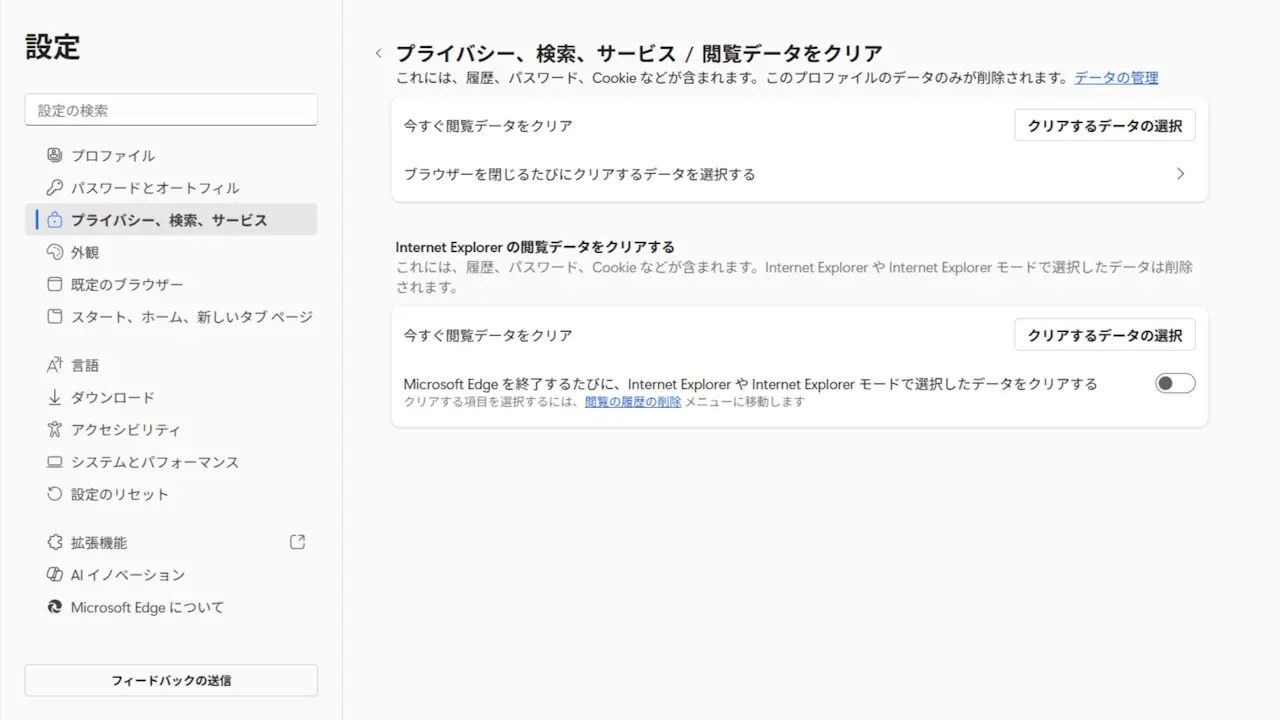Click the 設定の検索 search field
1280x720 pixels.
[x=171, y=110]
